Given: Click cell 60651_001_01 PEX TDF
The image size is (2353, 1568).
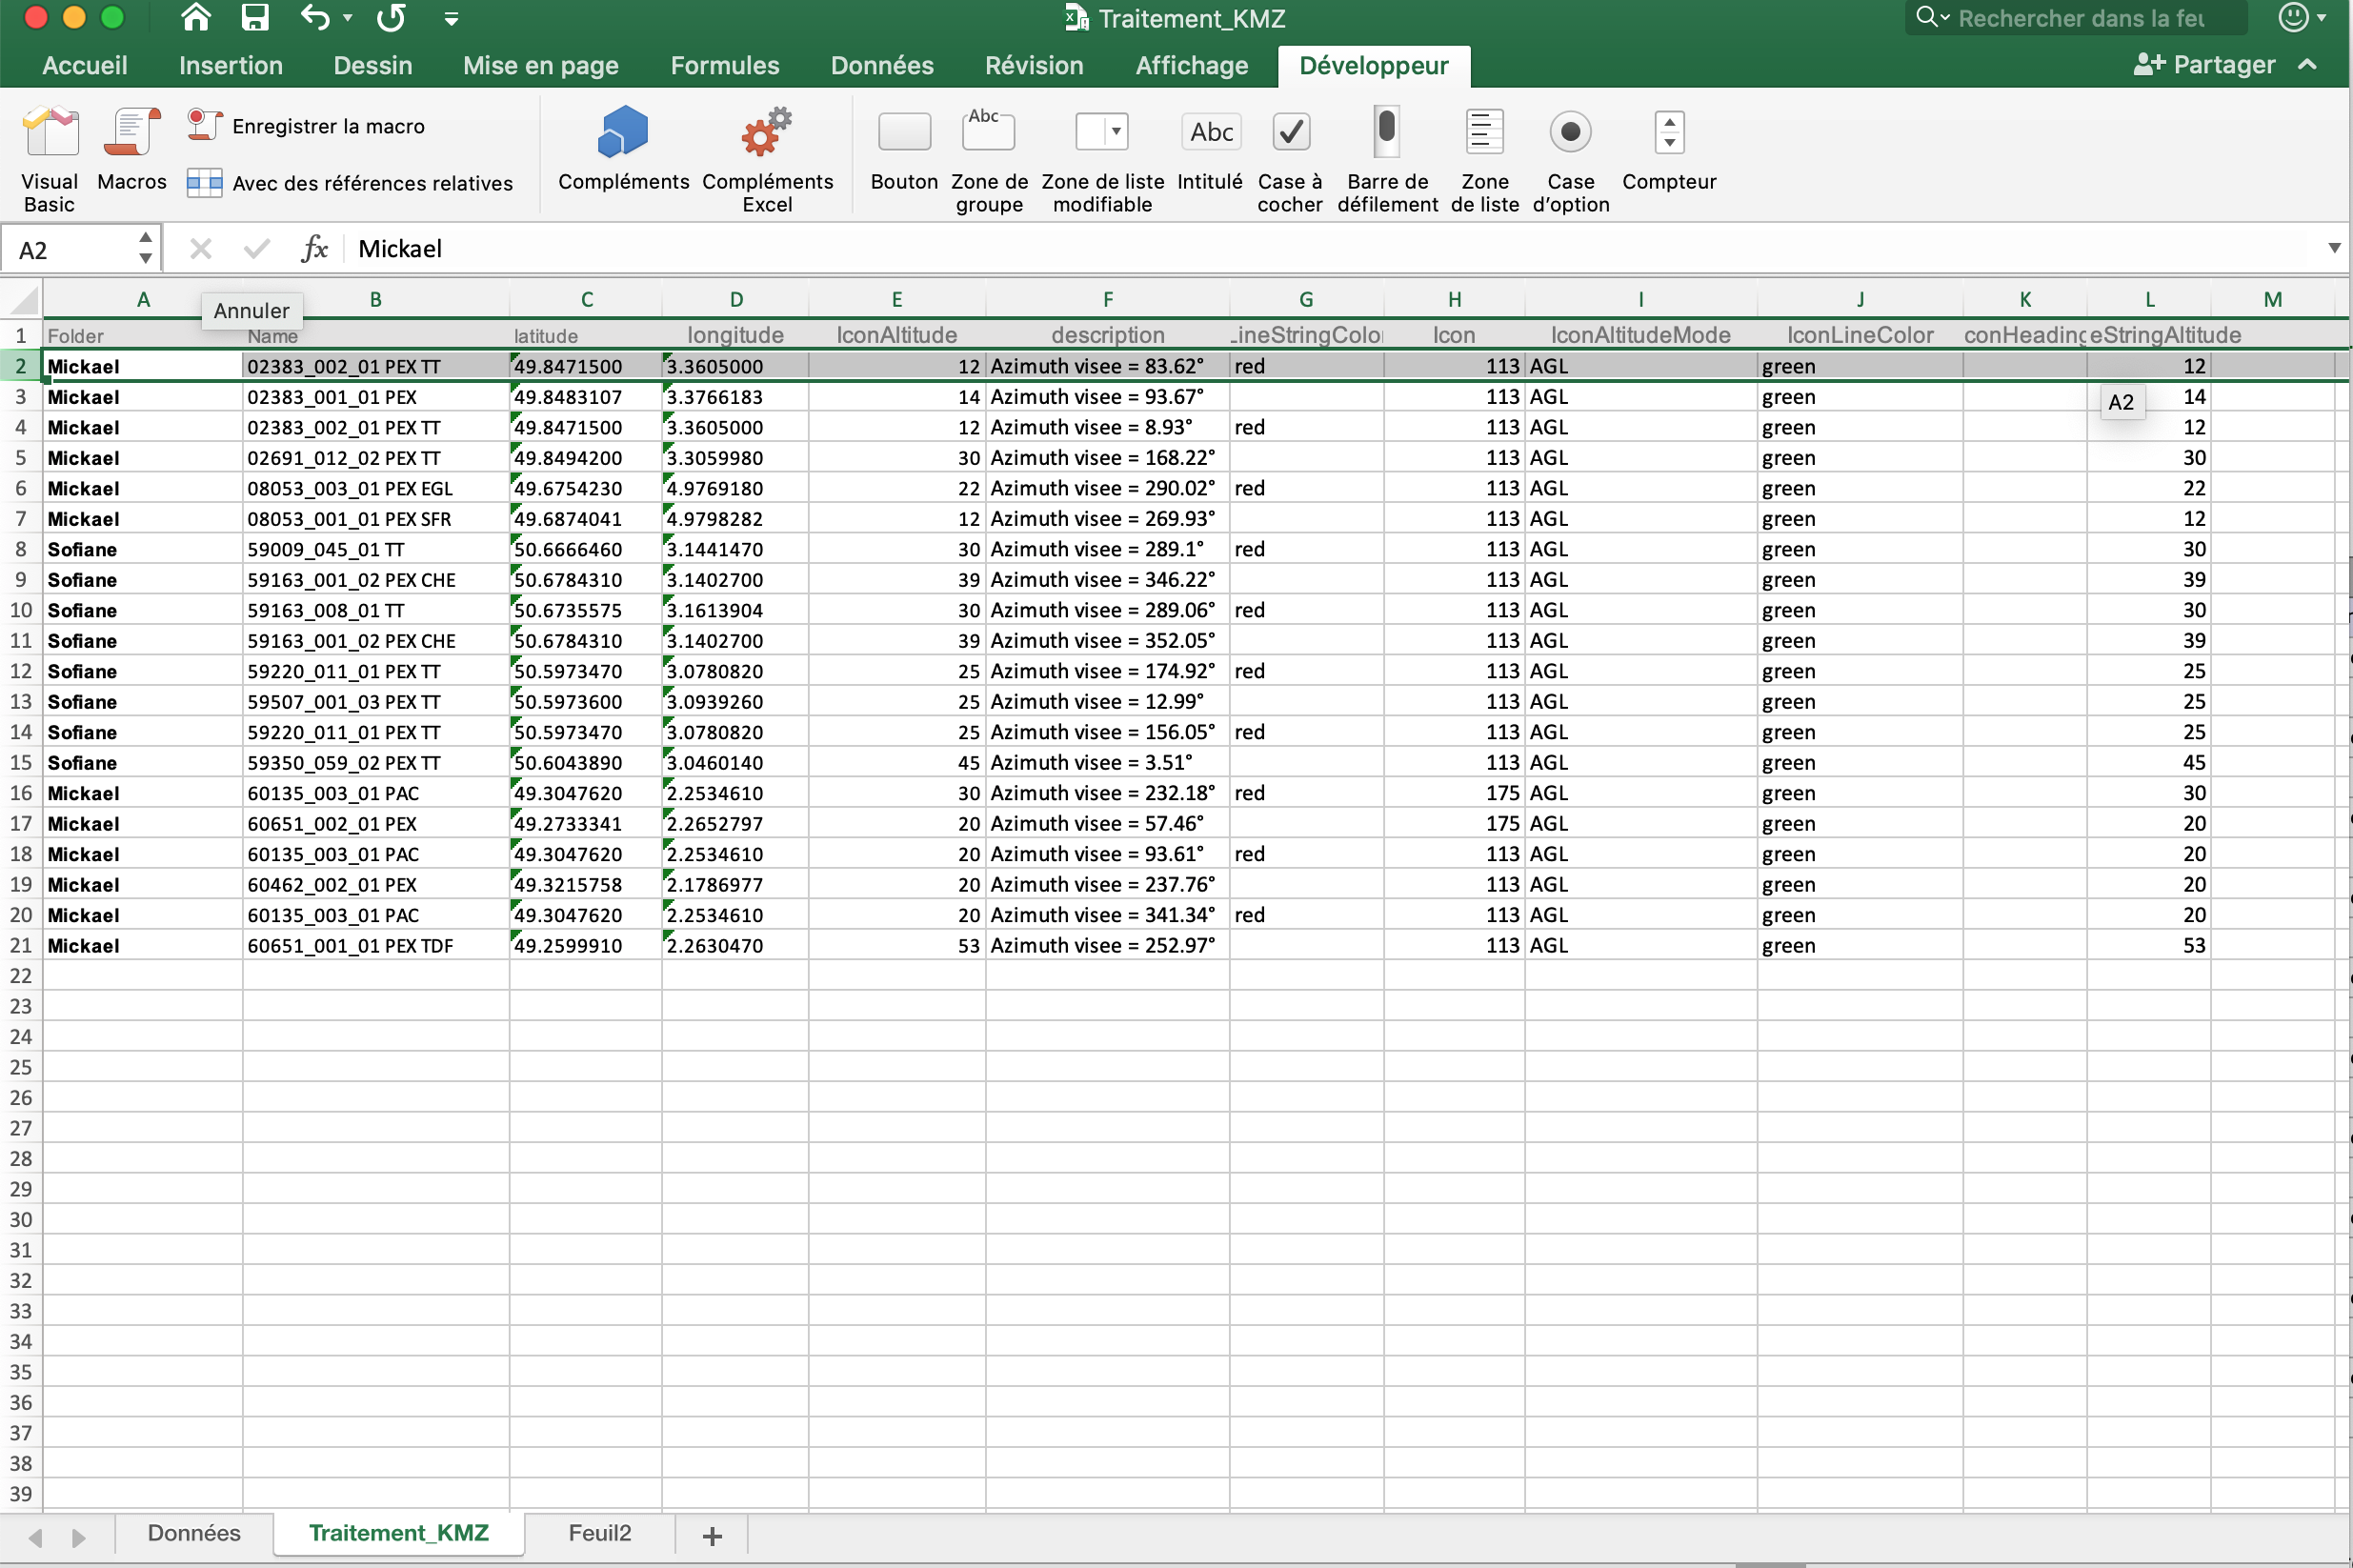Looking at the screenshot, I should click(x=376, y=945).
